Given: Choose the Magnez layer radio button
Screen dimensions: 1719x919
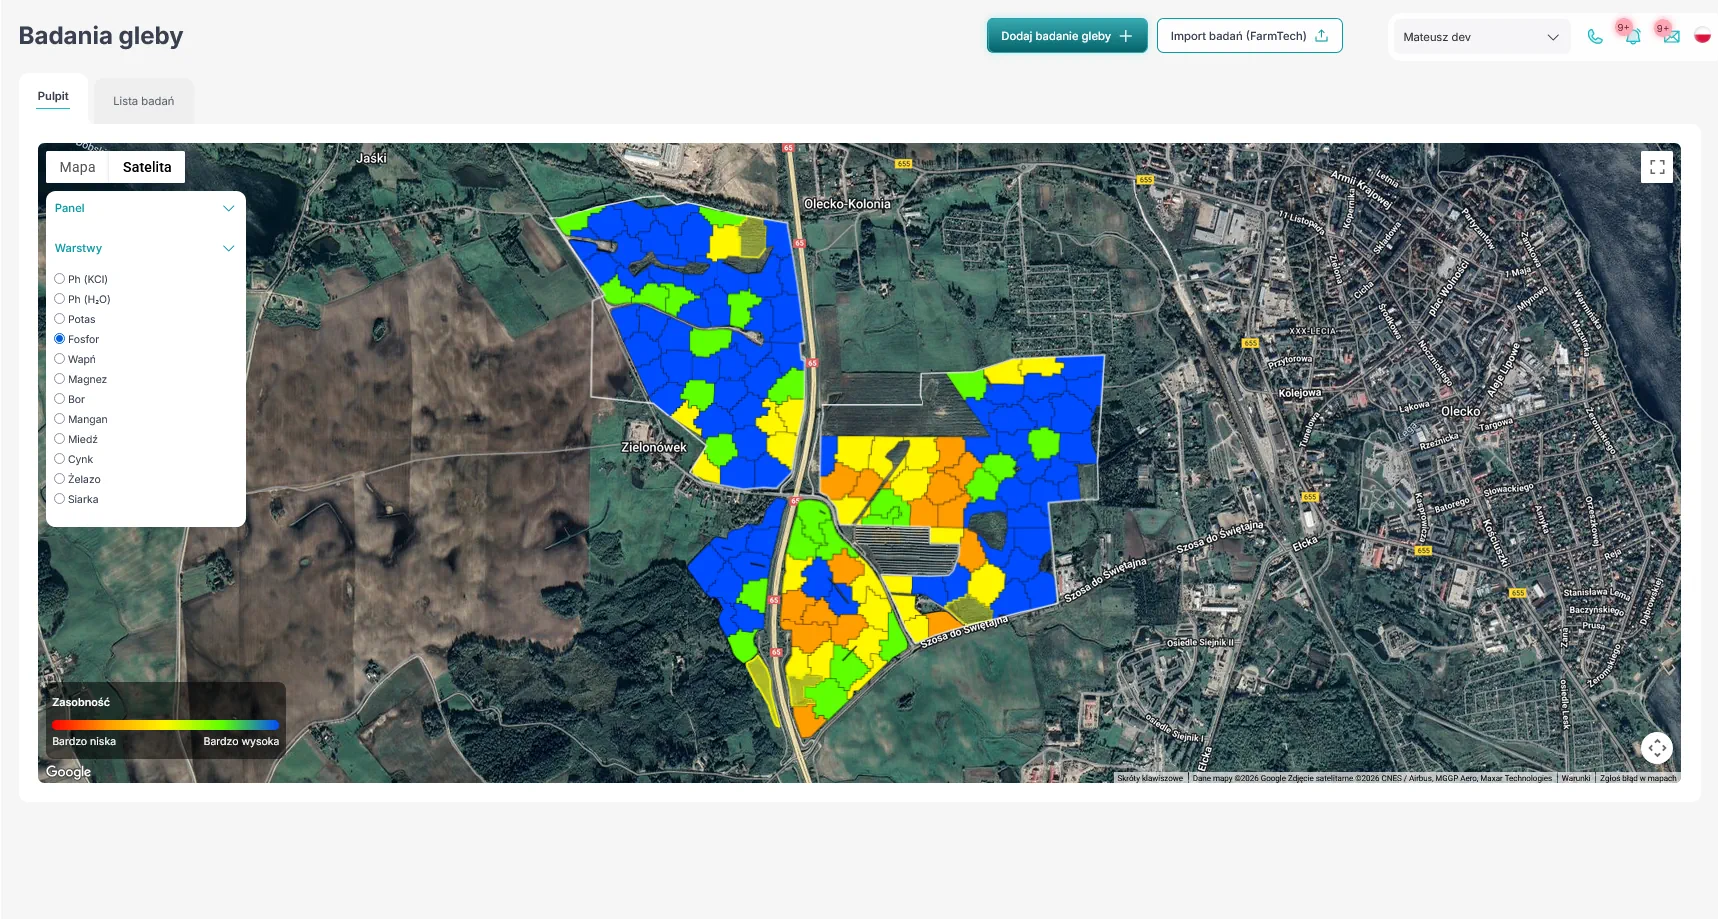Looking at the screenshot, I should (x=60, y=379).
